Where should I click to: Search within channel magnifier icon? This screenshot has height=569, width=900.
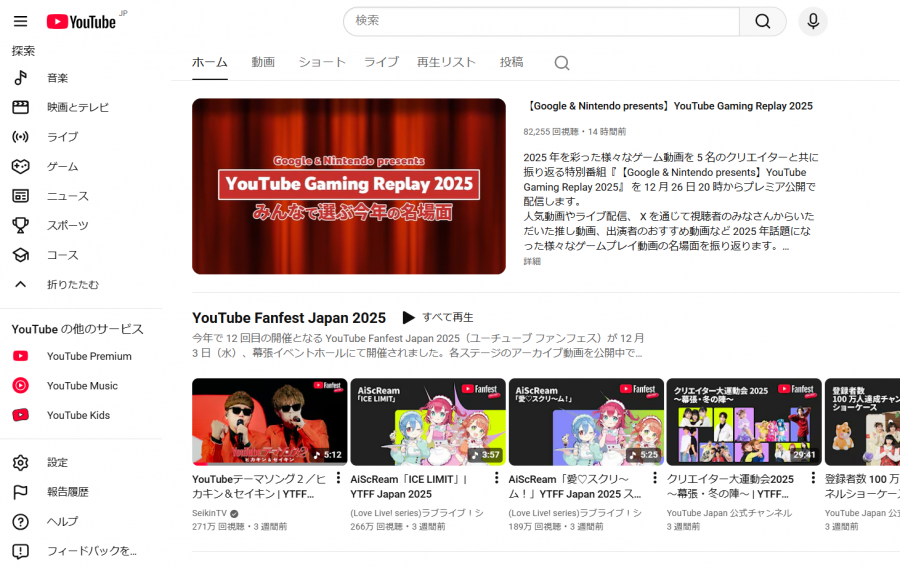point(562,63)
